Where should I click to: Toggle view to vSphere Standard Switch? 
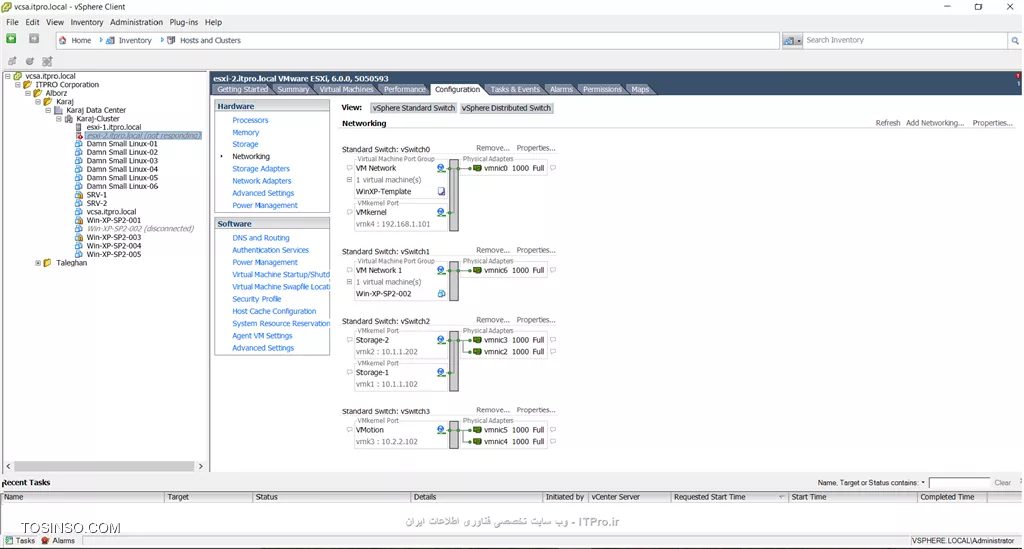pos(413,108)
